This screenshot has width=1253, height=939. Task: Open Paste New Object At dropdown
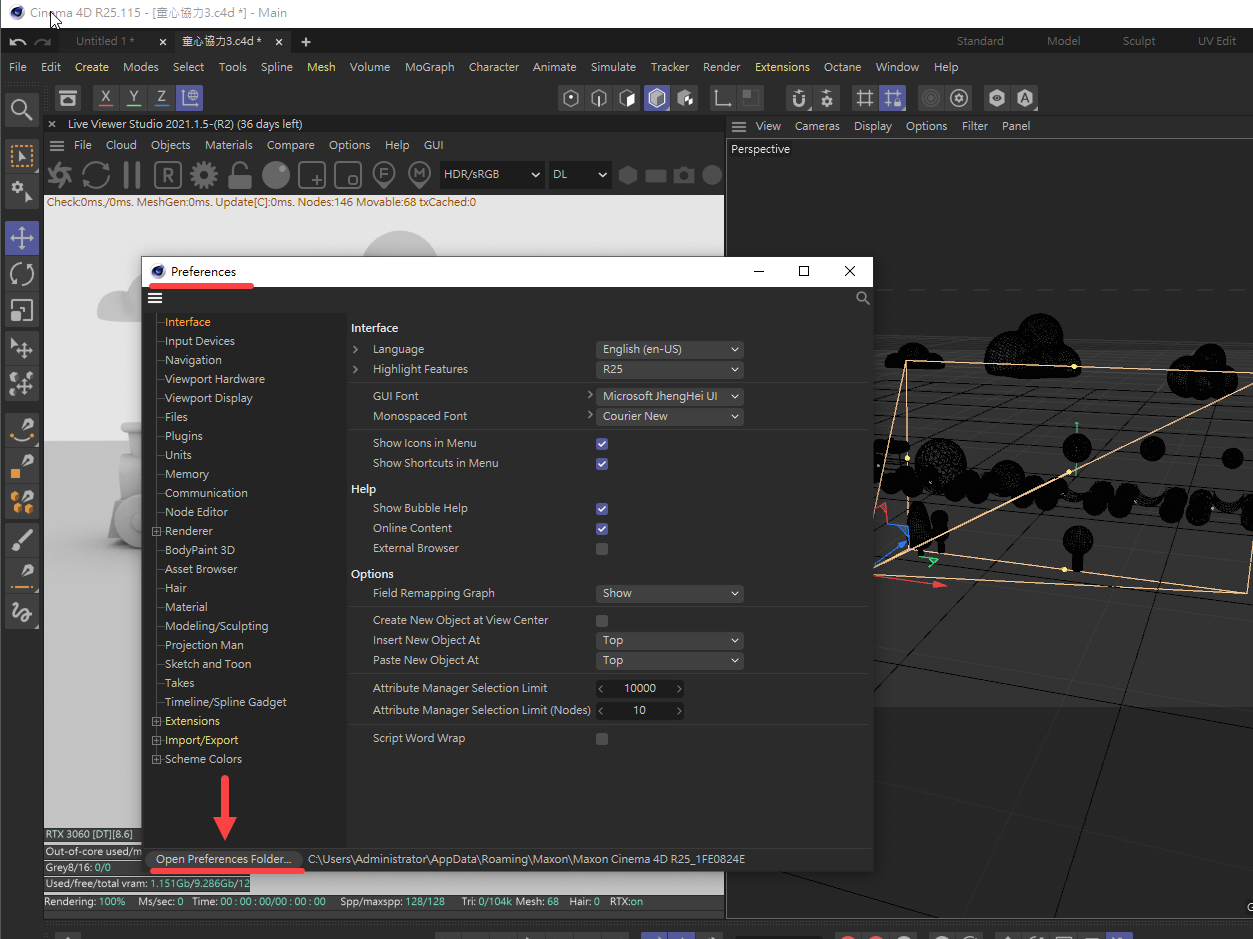click(x=670, y=660)
